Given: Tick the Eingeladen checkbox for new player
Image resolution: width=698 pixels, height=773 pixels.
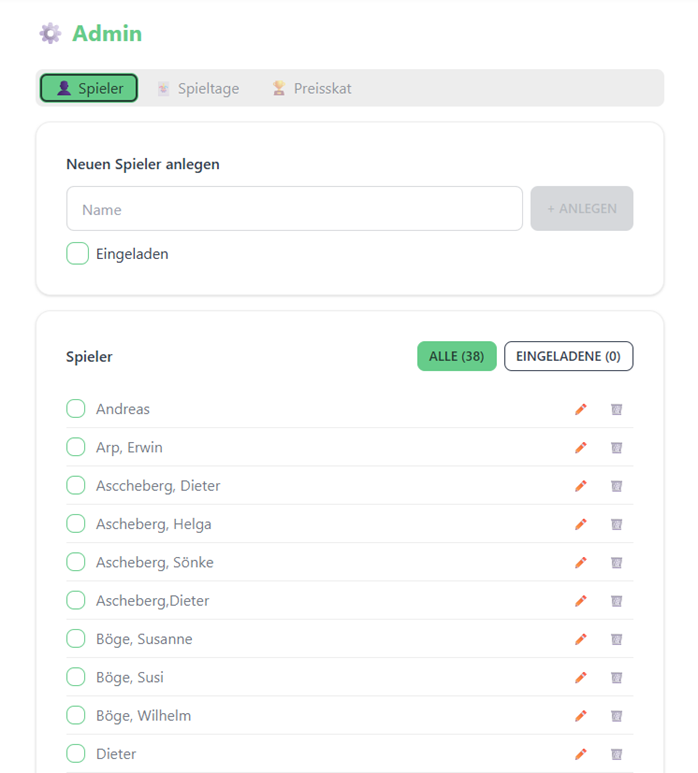Looking at the screenshot, I should 77,253.
